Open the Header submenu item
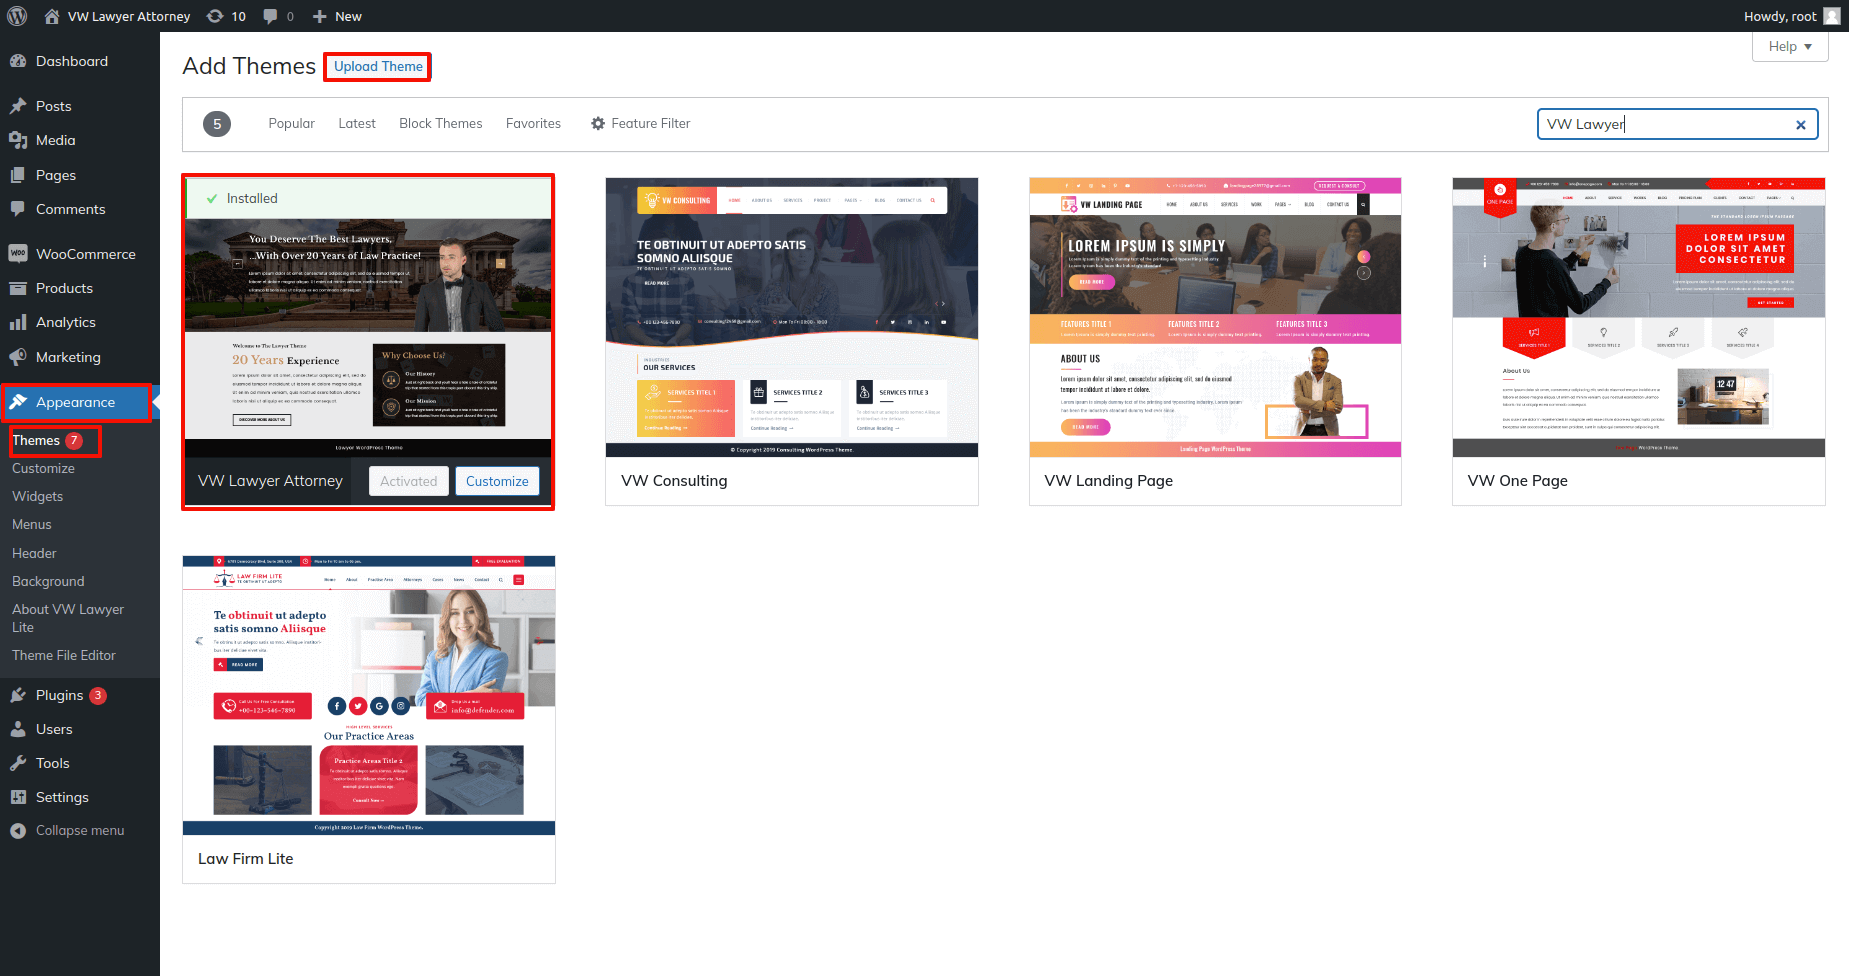Viewport: 1849px width, 976px height. click(x=34, y=553)
